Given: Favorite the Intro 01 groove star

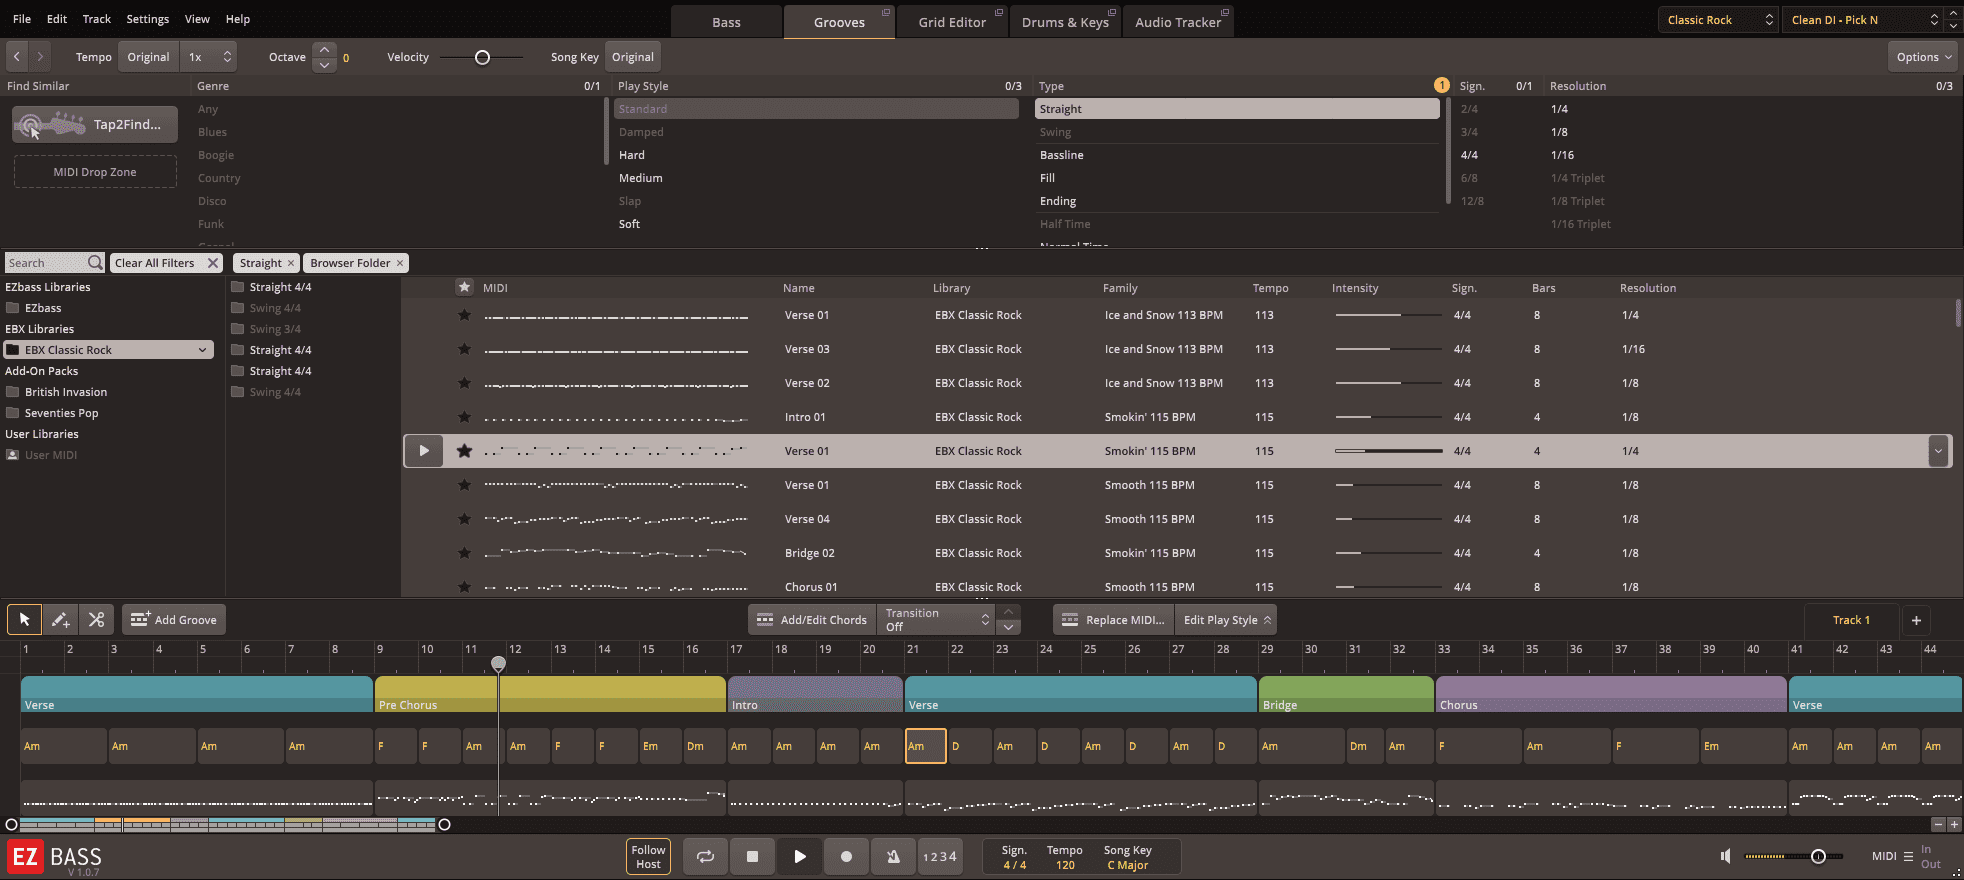Looking at the screenshot, I should tap(464, 417).
